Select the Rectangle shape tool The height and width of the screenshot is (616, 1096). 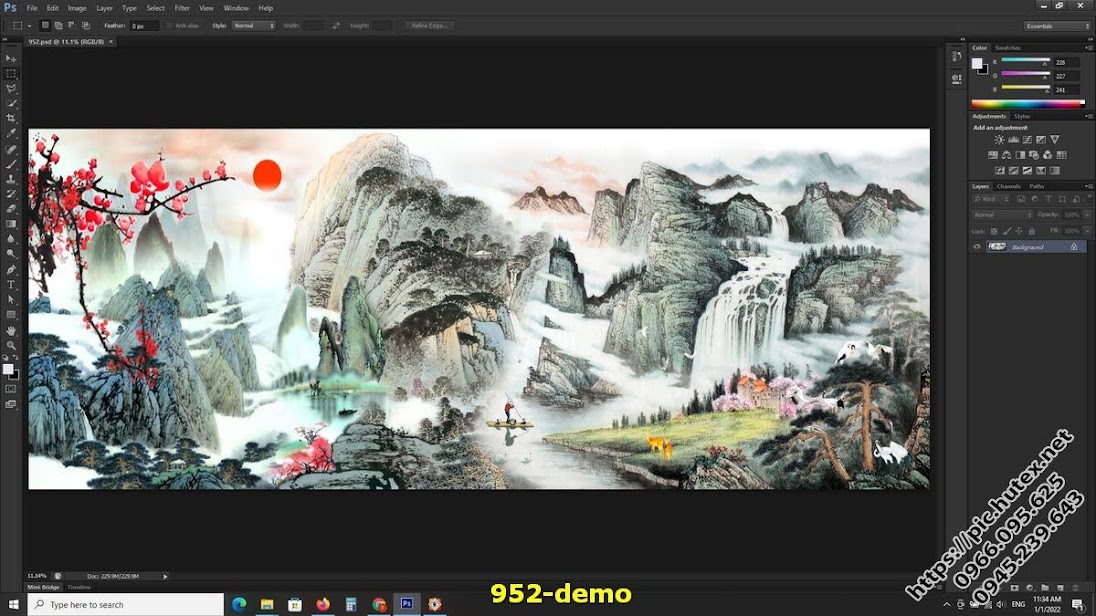click(x=11, y=315)
